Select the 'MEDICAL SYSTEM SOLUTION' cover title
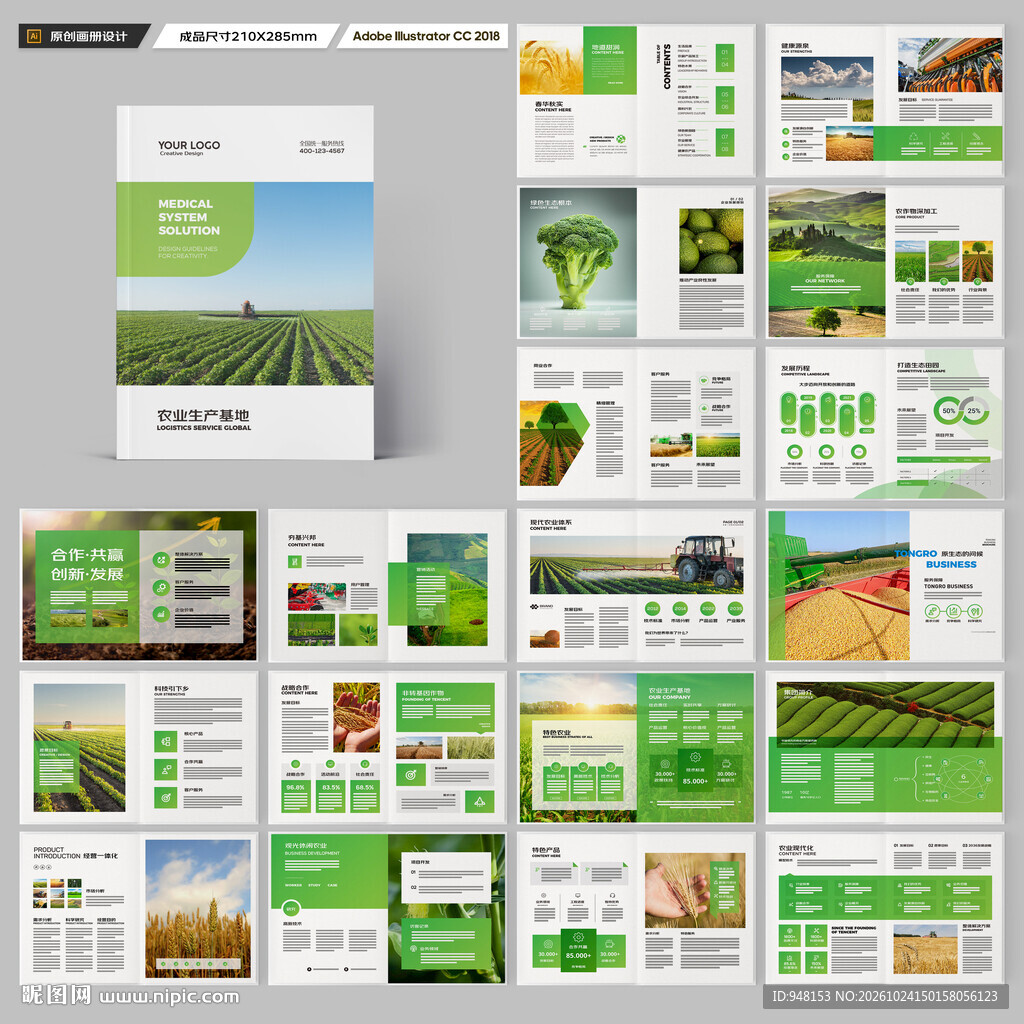Viewport: 1024px width, 1024px height. pyautogui.click(x=189, y=217)
